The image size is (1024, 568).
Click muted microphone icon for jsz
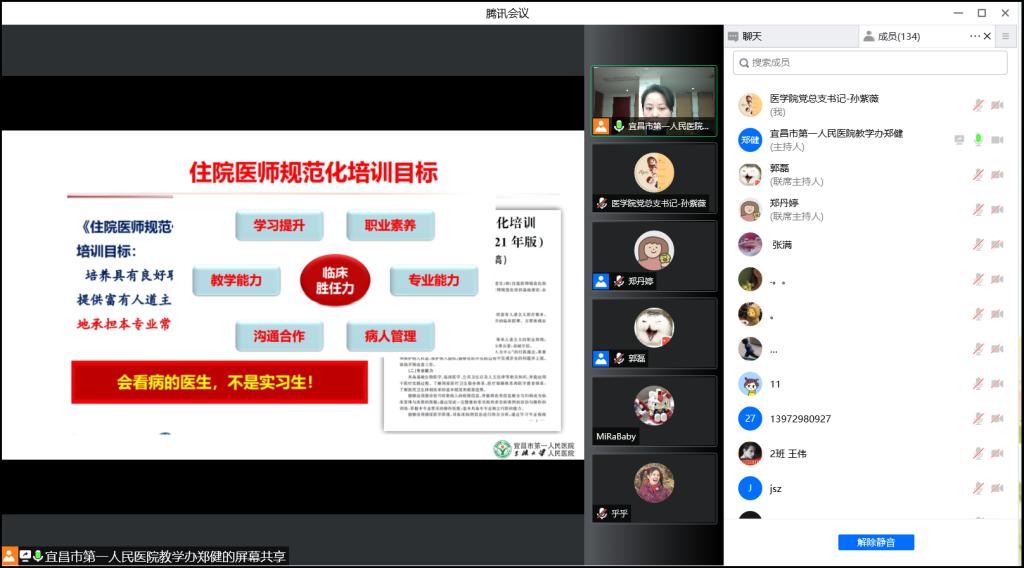(978, 488)
